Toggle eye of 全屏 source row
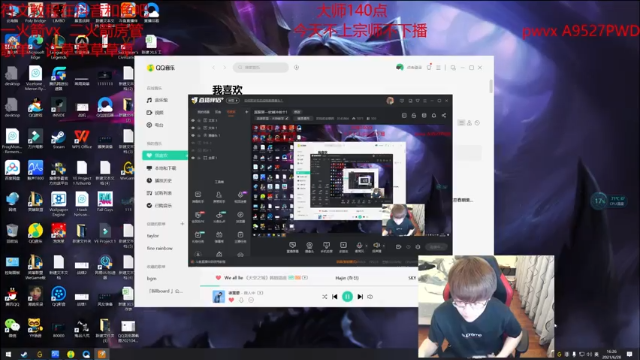The height and width of the screenshot is (360, 640). 193,158
